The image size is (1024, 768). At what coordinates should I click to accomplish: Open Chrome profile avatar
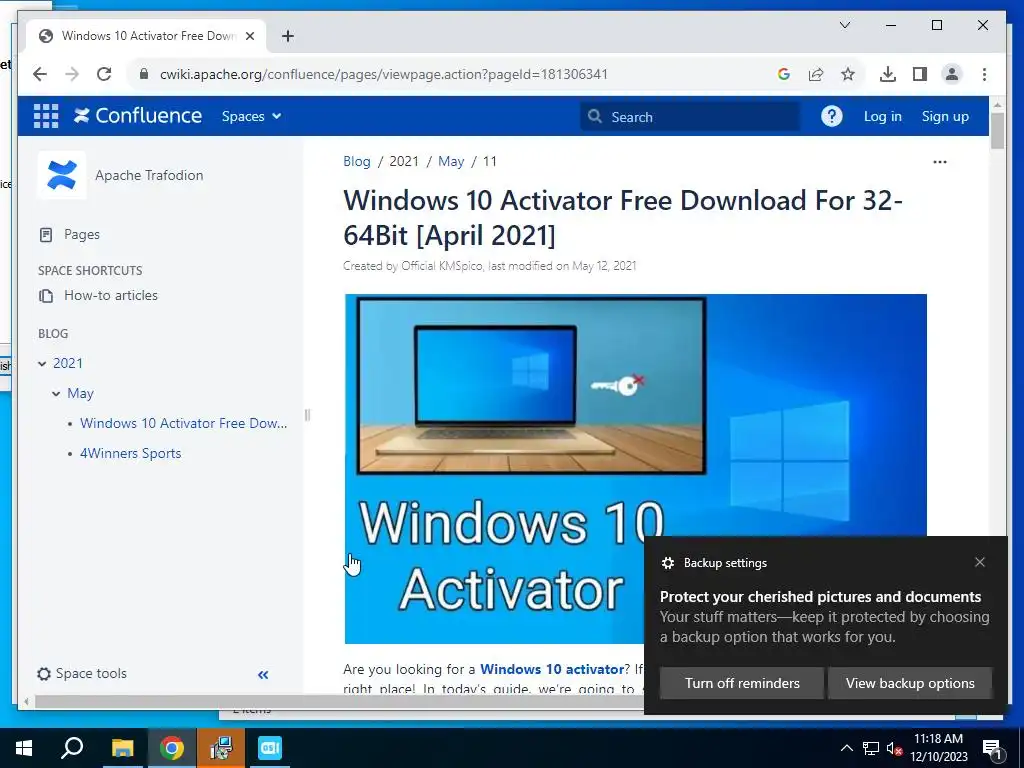(x=952, y=74)
